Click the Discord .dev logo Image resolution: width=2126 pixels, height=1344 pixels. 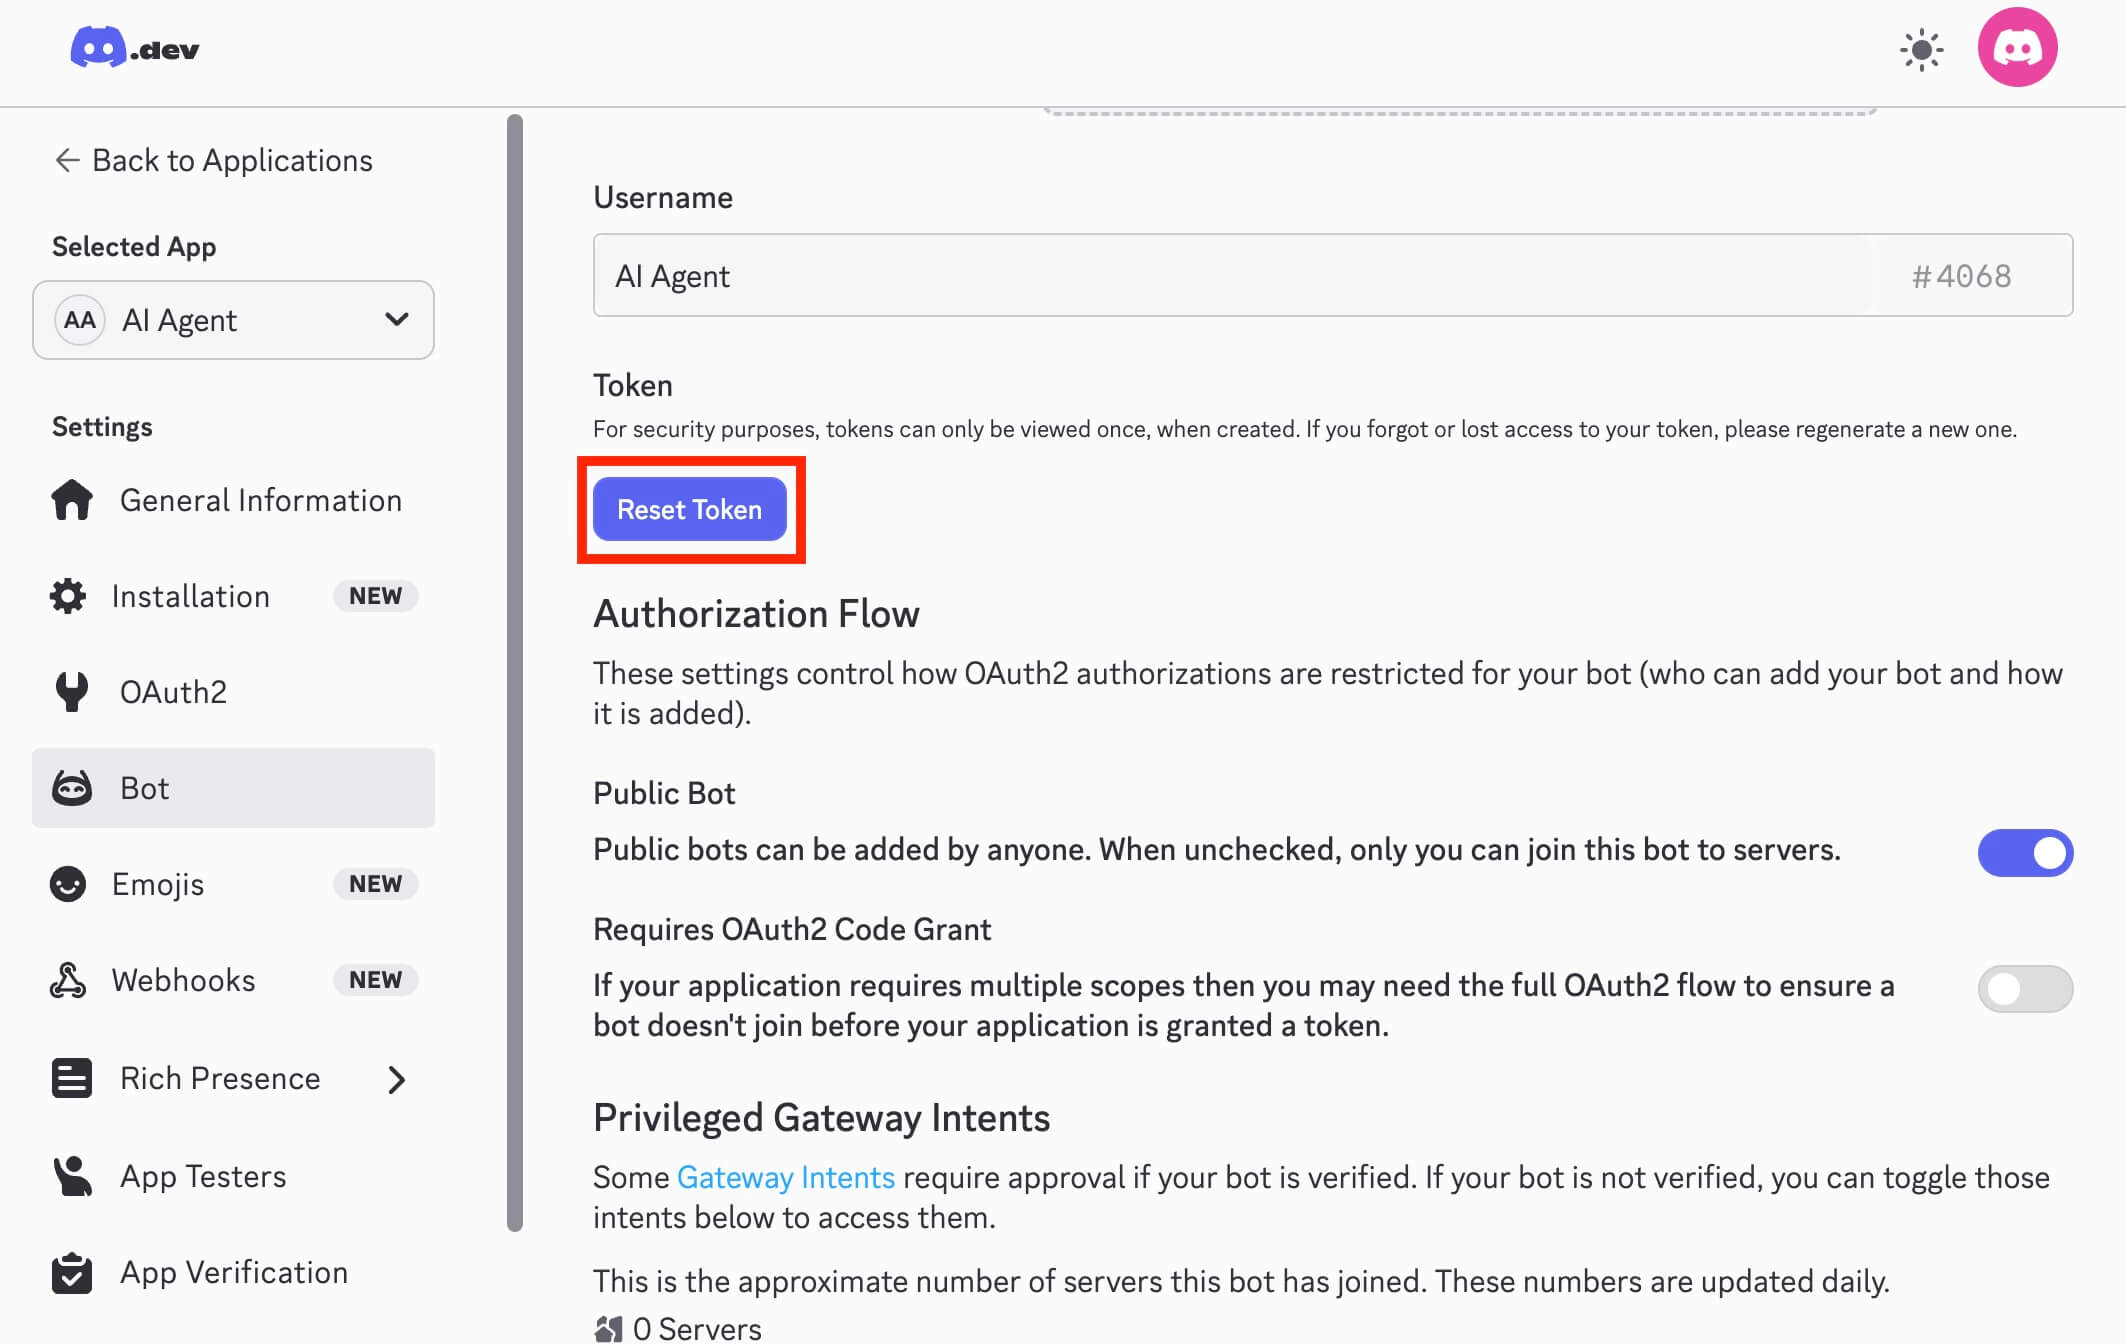click(x=135, y=48)
